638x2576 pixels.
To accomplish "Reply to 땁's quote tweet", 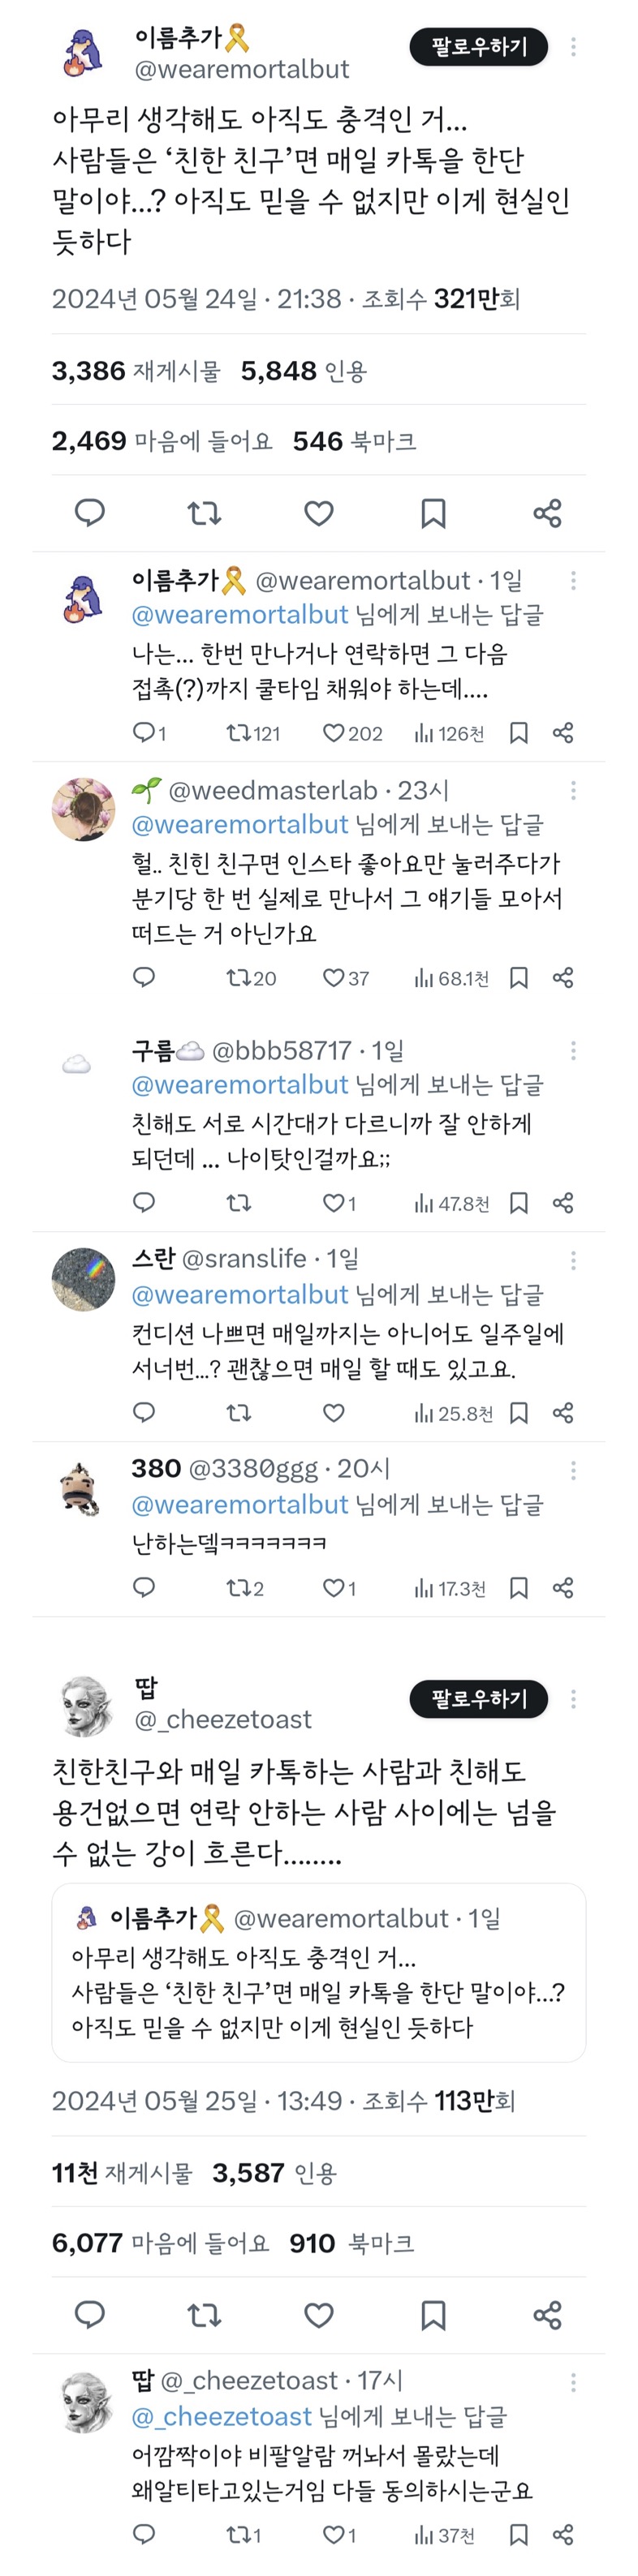I will [90, 2314].
